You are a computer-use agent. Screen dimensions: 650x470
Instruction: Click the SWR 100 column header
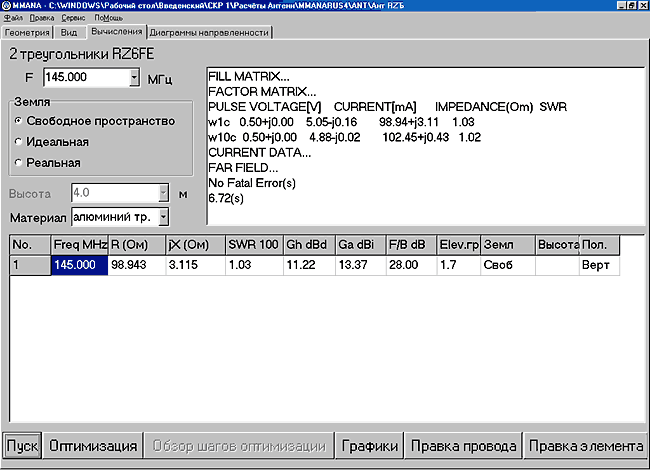click(x=253, y=245)
